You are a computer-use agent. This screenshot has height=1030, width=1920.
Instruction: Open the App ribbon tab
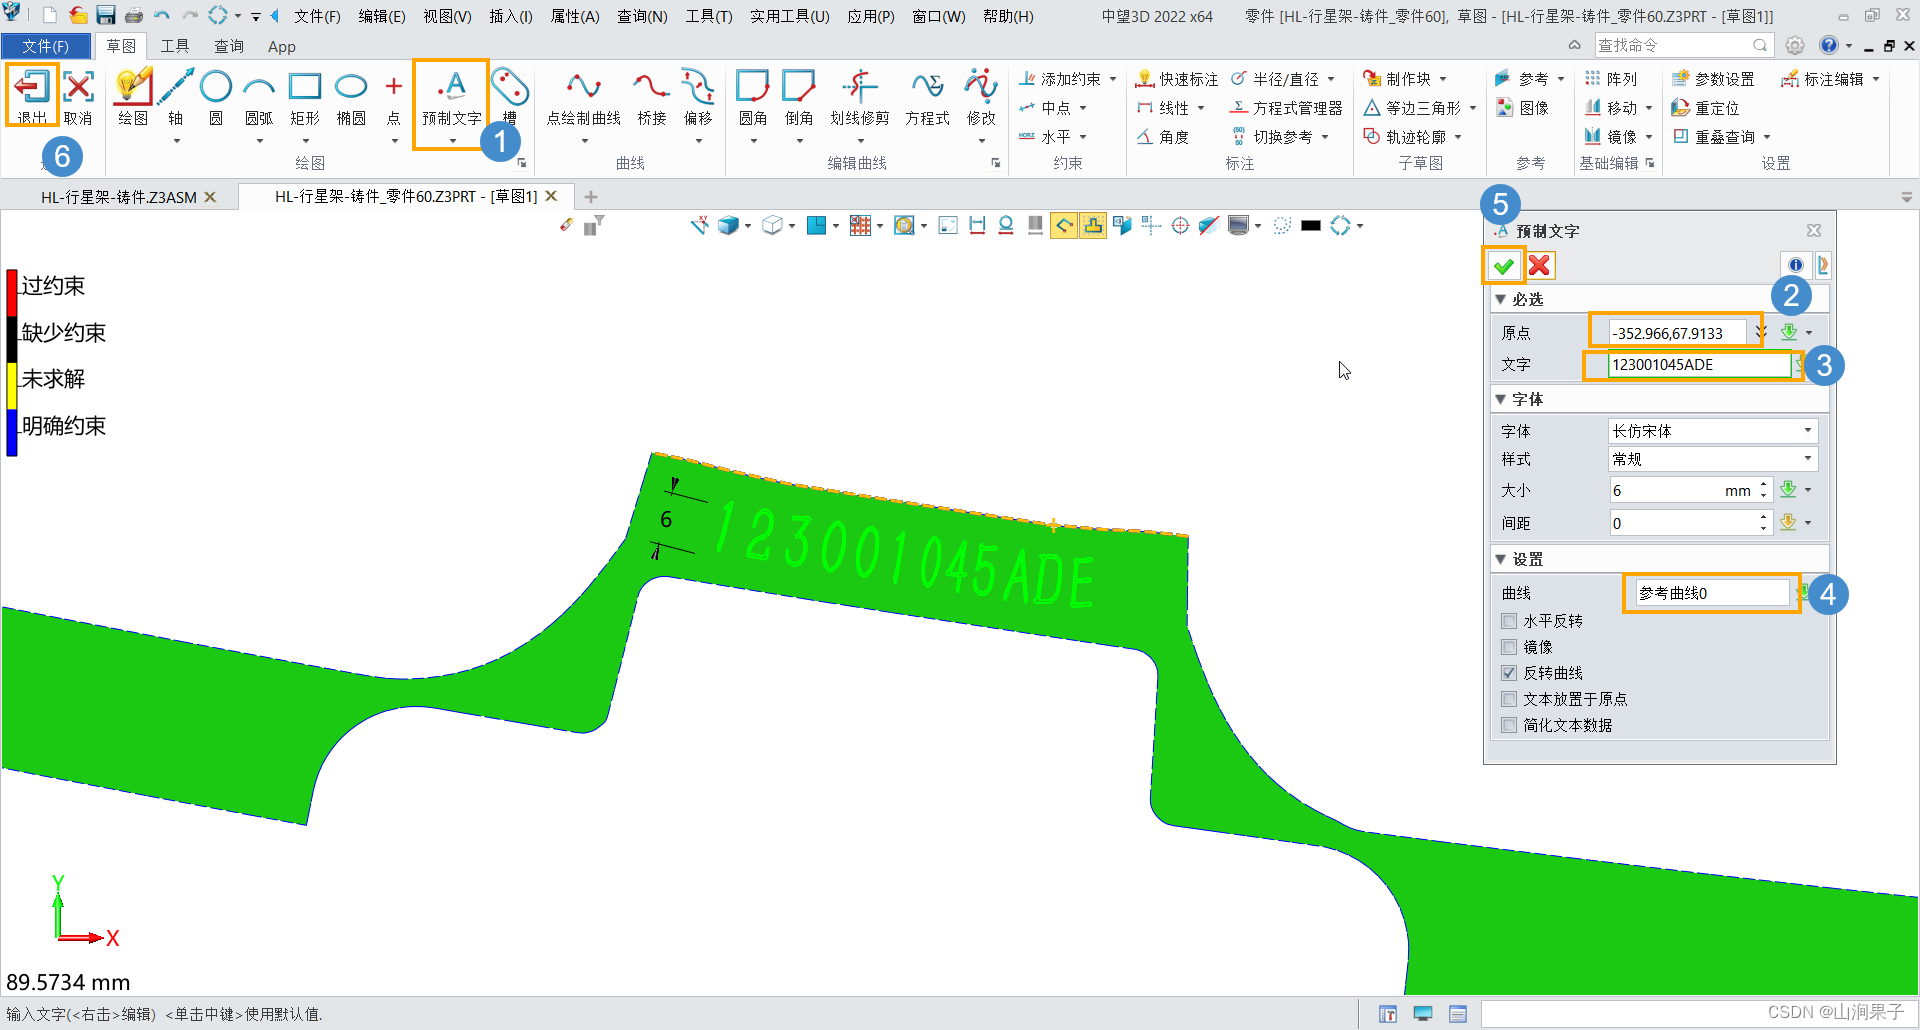[x=282, y=46]
